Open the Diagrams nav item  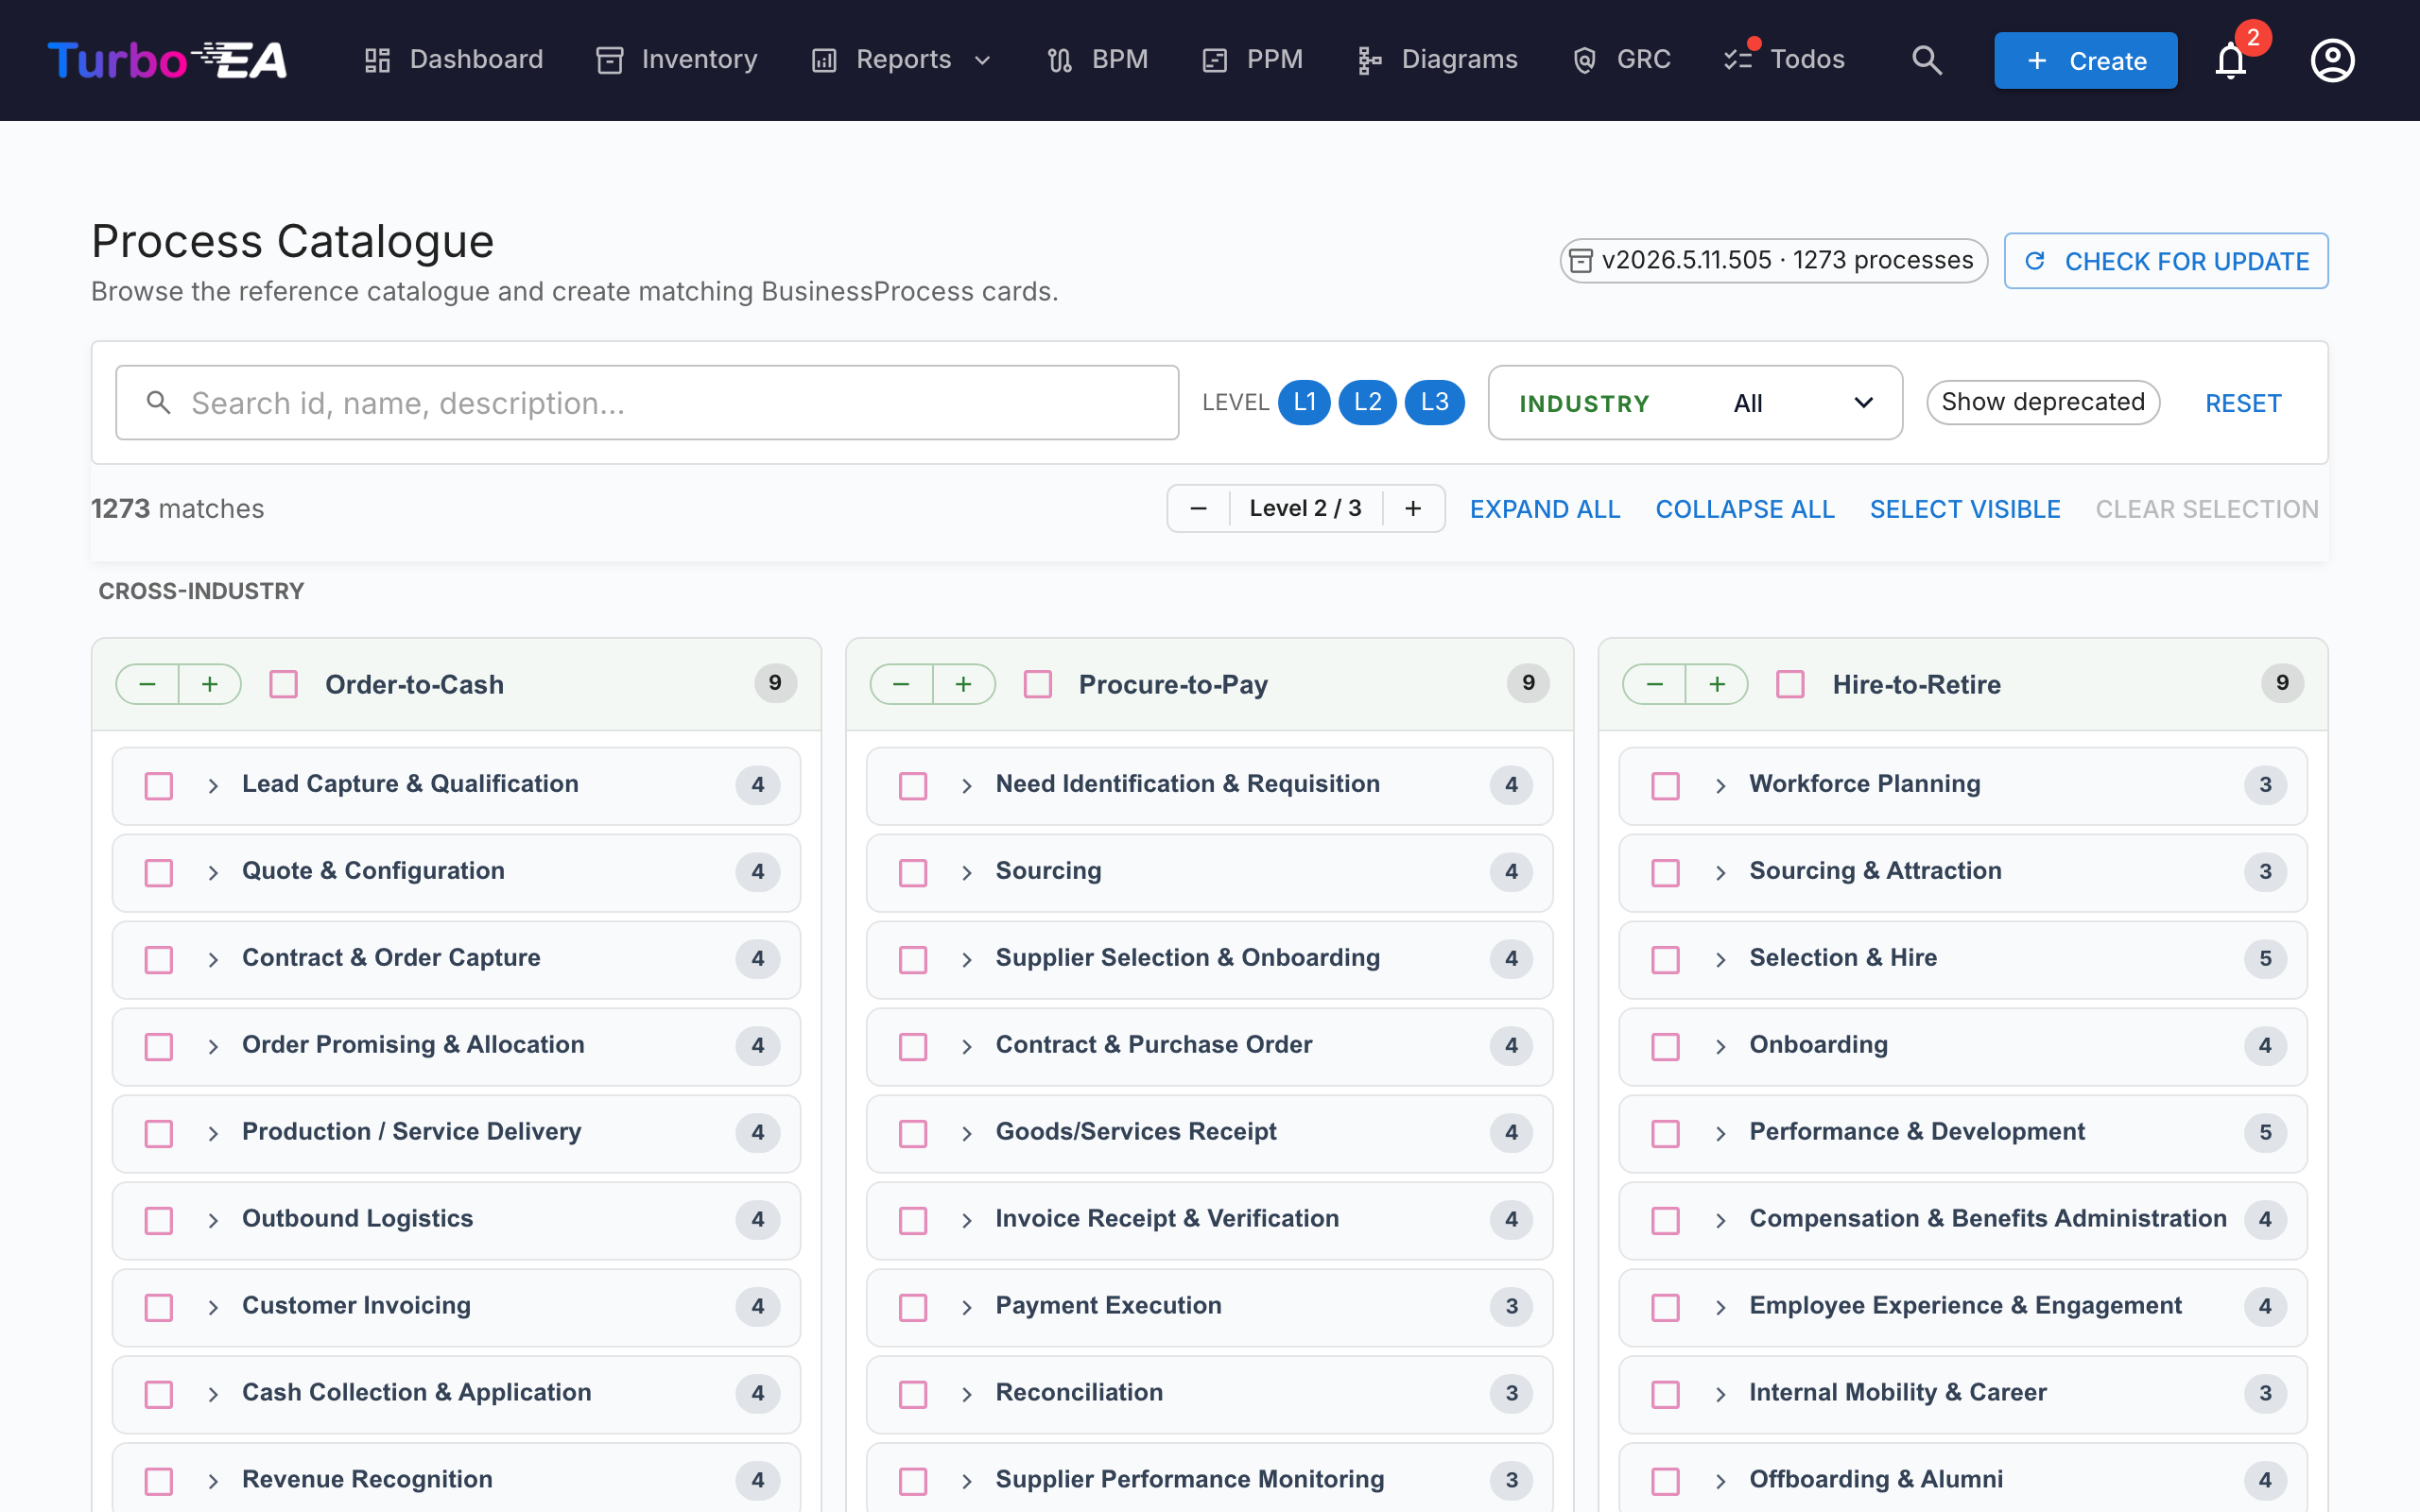(1438, 60)
